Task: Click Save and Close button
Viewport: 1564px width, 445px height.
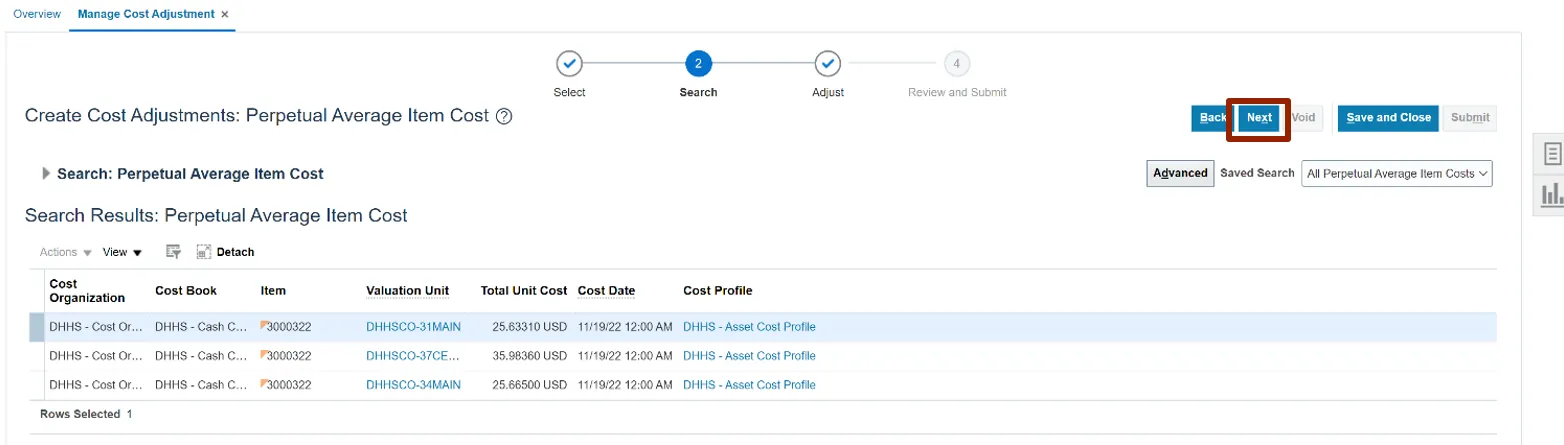Action: click(1388, 118)
